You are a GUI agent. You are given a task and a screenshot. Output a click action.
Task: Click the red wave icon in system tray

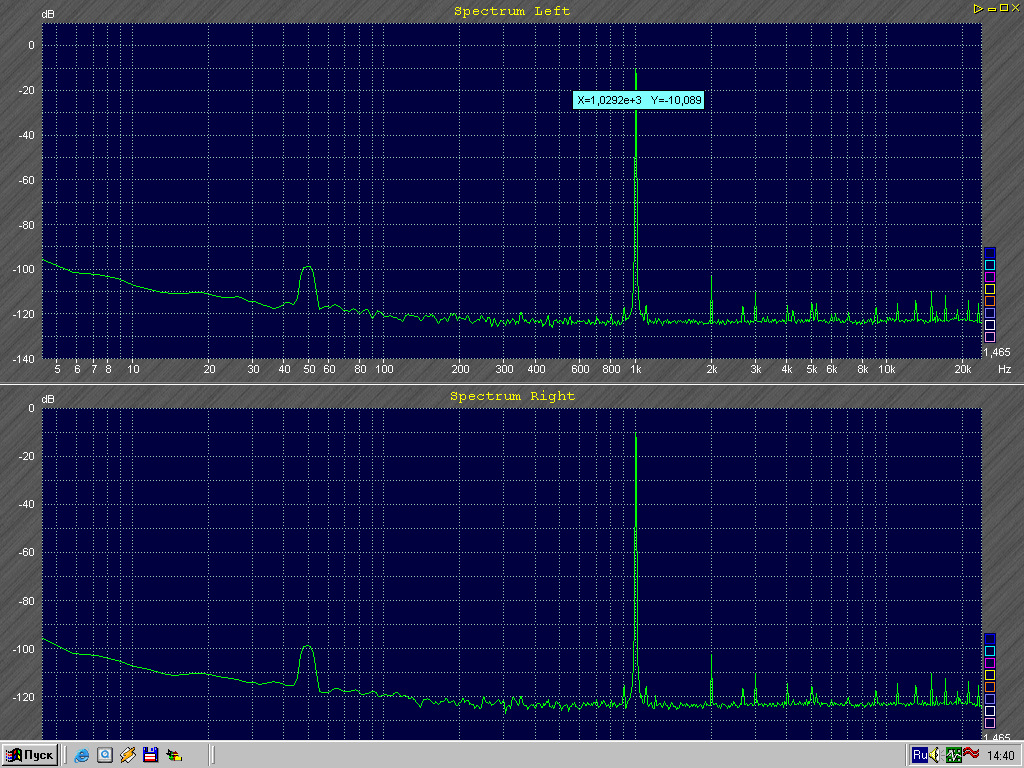coord(970,754)
